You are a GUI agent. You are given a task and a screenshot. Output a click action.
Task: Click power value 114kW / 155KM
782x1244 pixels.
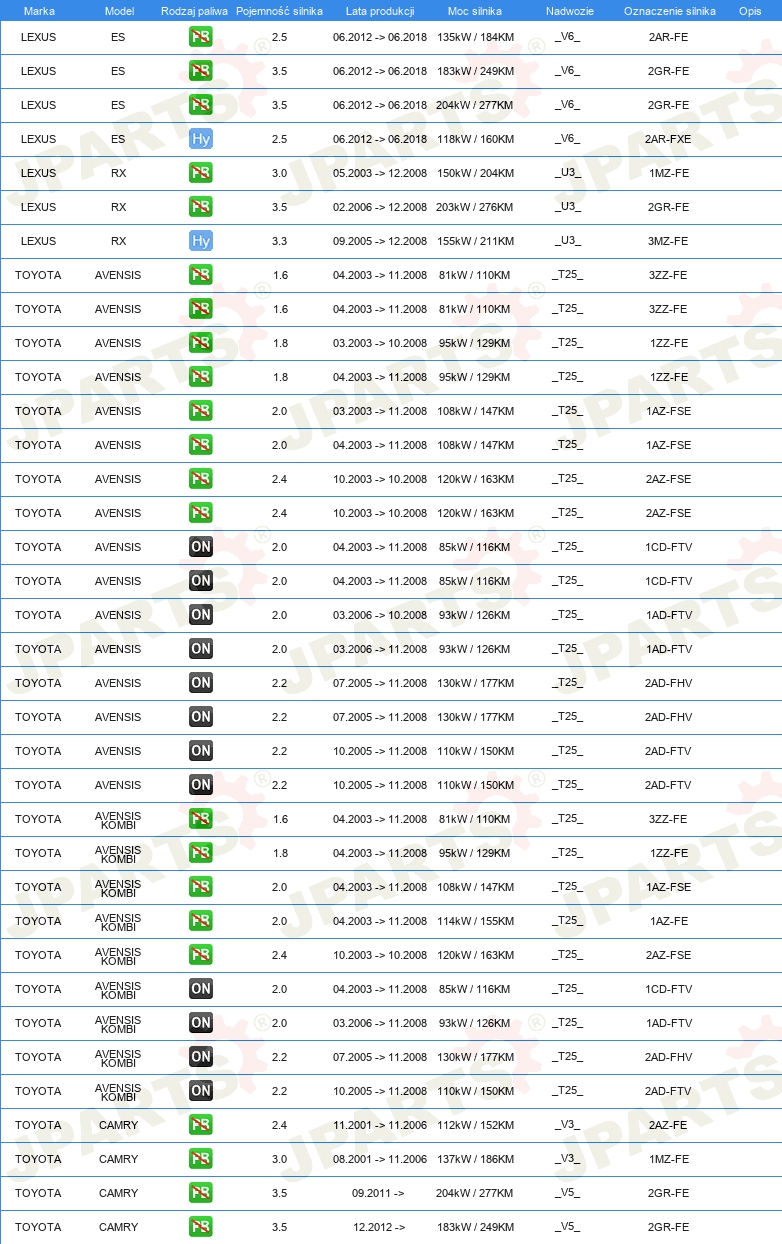pos(475,921)
